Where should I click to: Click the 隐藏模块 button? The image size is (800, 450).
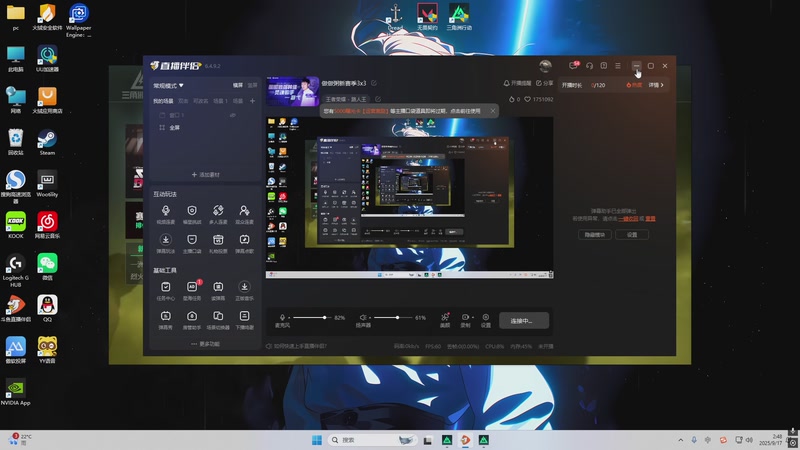[595, 235]
